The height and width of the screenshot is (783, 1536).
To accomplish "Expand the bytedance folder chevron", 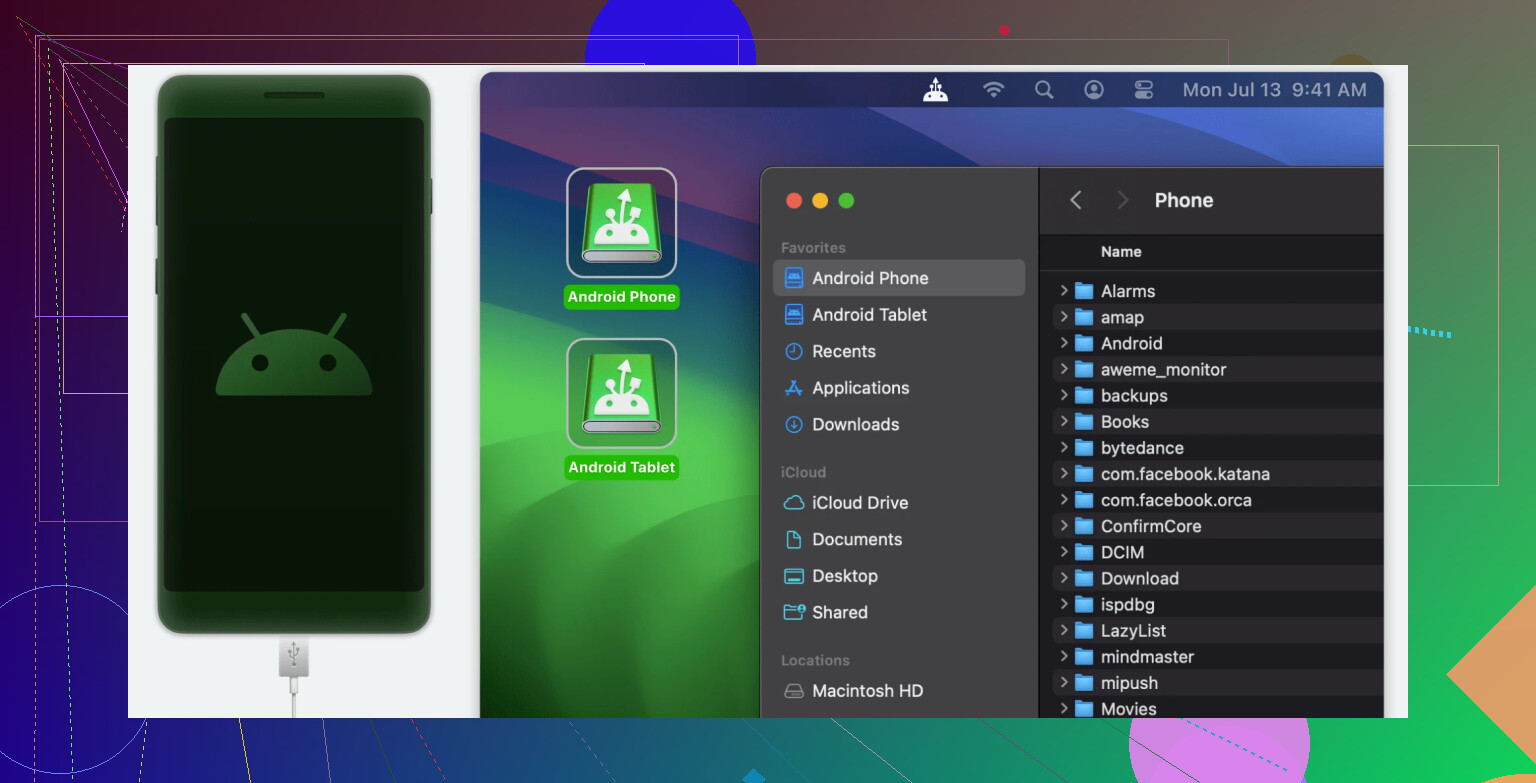I will (x=1063, y=448).
